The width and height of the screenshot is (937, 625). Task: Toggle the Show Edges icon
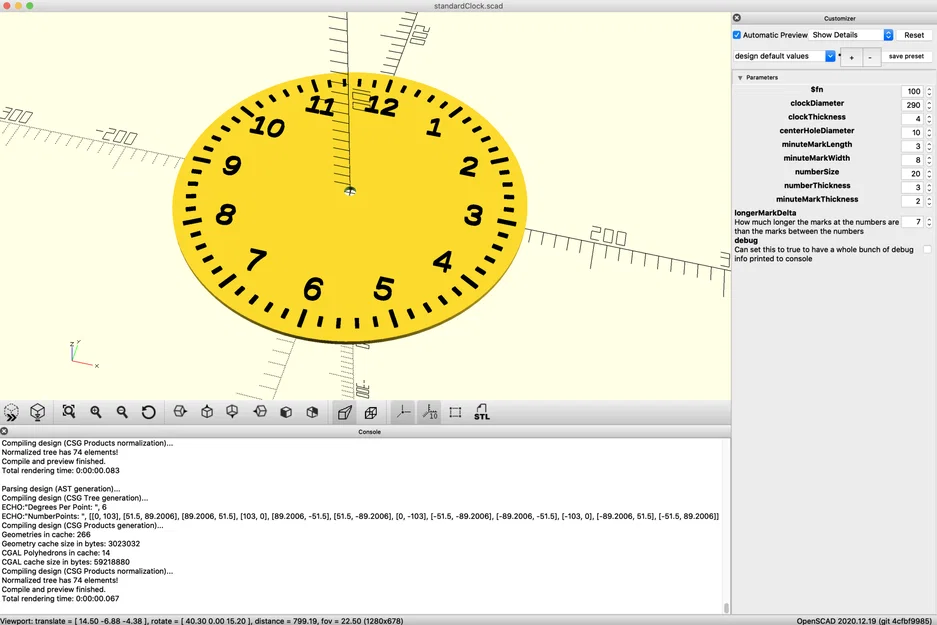pyautogui.click(x=455, y=412)
